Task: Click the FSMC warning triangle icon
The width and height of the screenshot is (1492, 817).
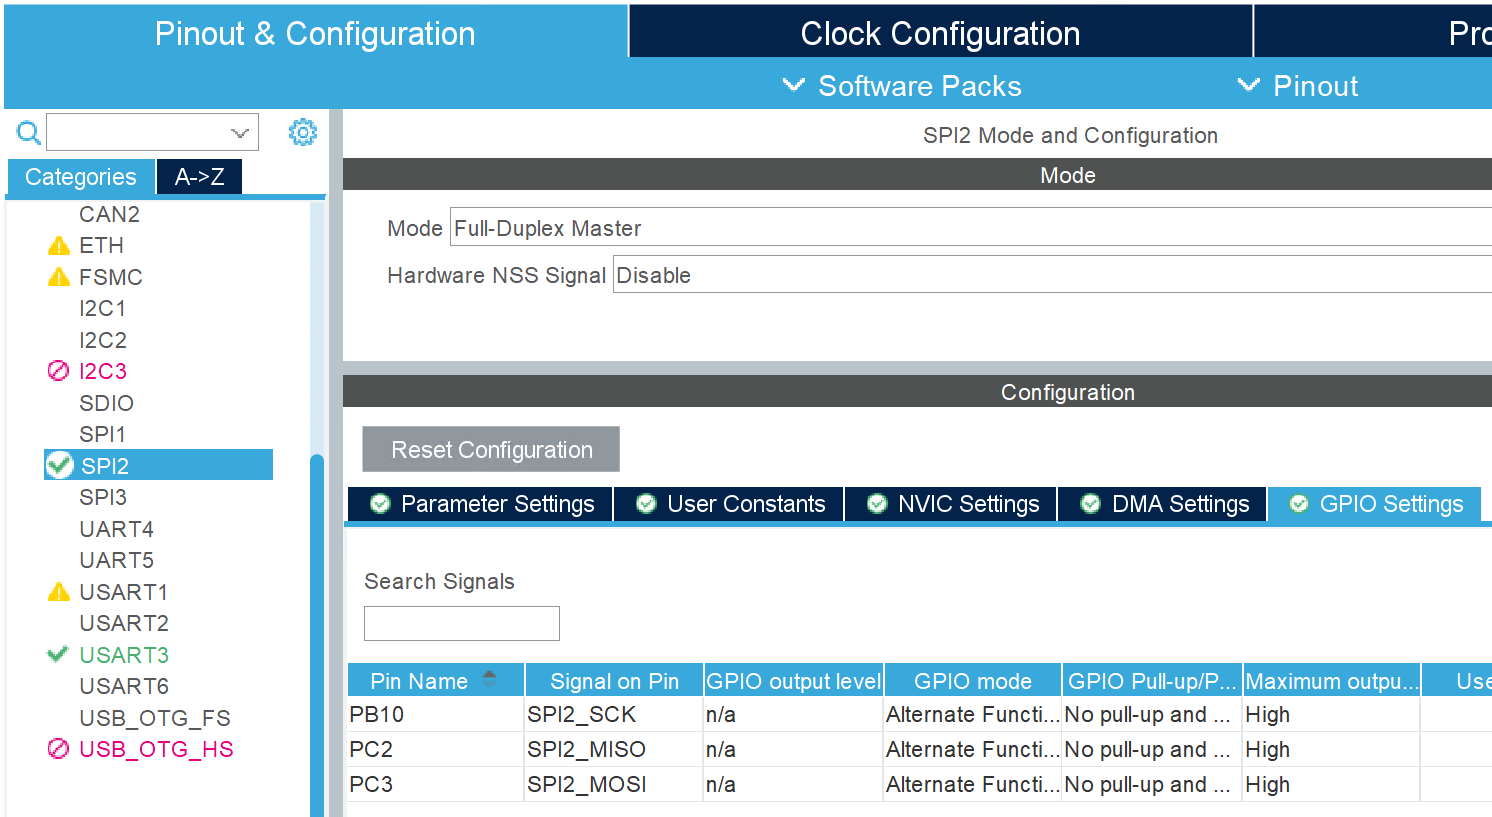Action: [59, 277]
